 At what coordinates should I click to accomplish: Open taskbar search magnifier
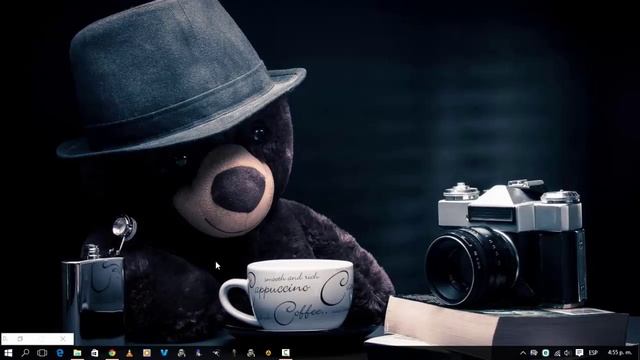pyautogui.click(x=25, y=353)
